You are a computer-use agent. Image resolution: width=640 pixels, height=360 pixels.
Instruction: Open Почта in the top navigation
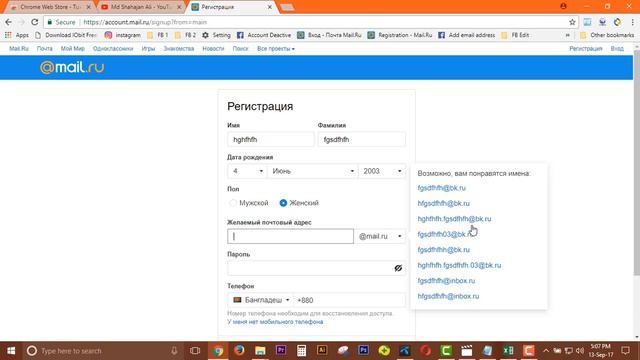[x=44, y=49]
